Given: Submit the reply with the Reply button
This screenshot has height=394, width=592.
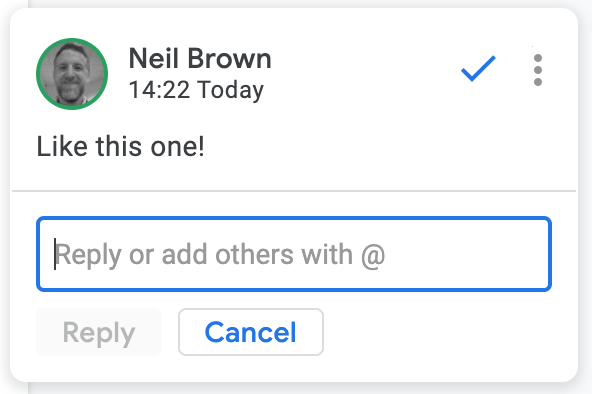Looking at the screenshot, I should pos(99,332).
